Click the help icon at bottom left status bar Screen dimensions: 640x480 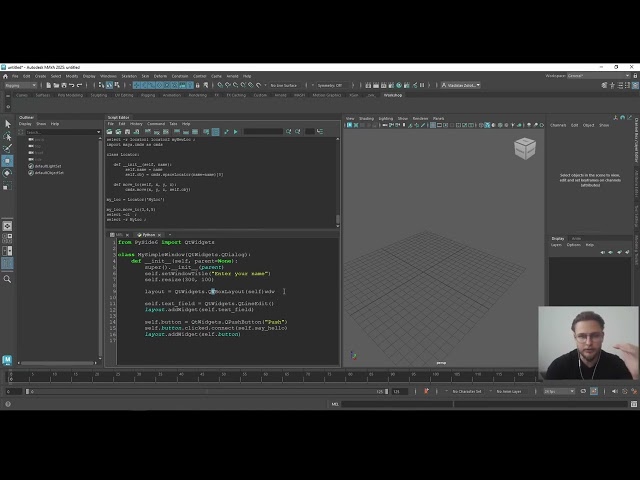[x=8, y=404]
